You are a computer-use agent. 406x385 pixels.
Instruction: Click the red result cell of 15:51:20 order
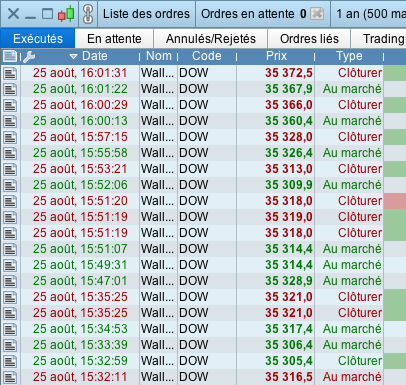click(x=395, y=201)
